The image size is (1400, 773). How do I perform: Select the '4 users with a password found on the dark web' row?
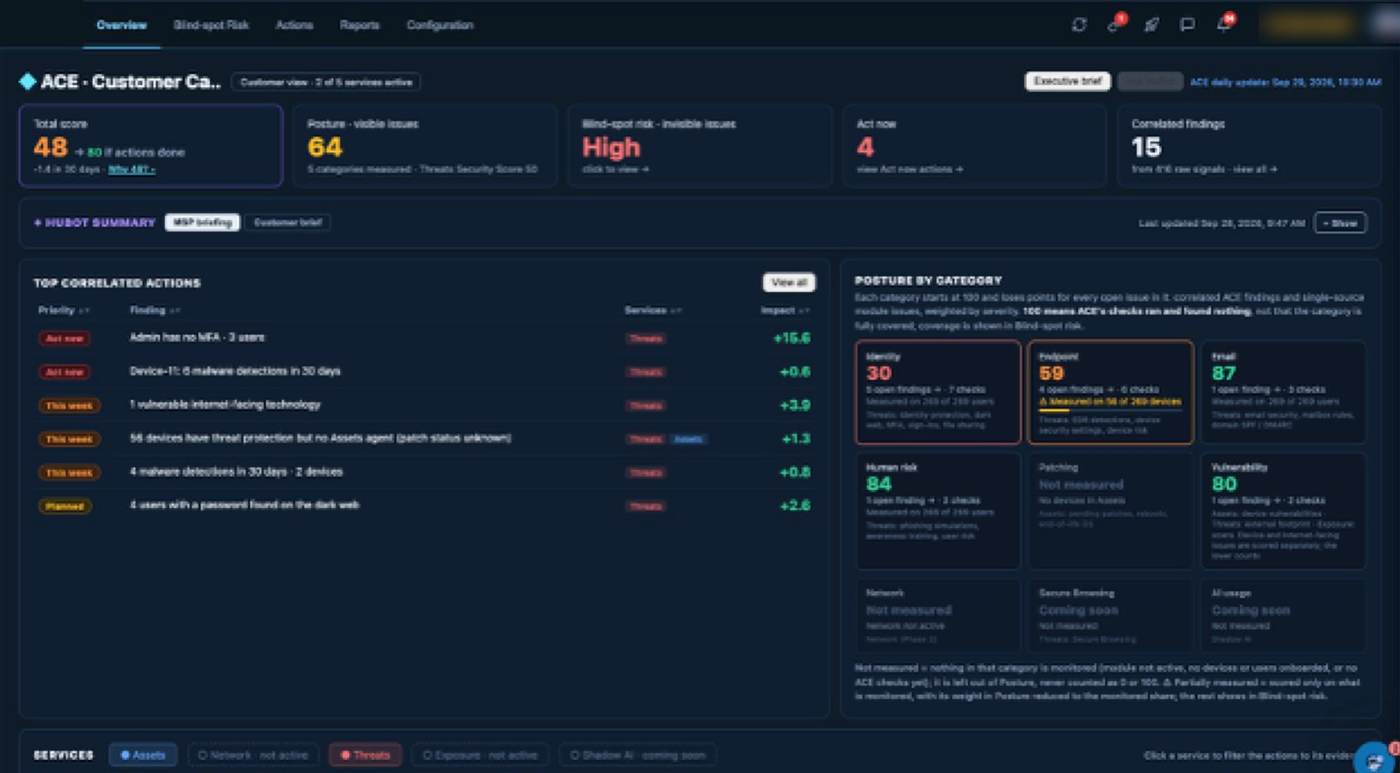click(x=424, y=506)
